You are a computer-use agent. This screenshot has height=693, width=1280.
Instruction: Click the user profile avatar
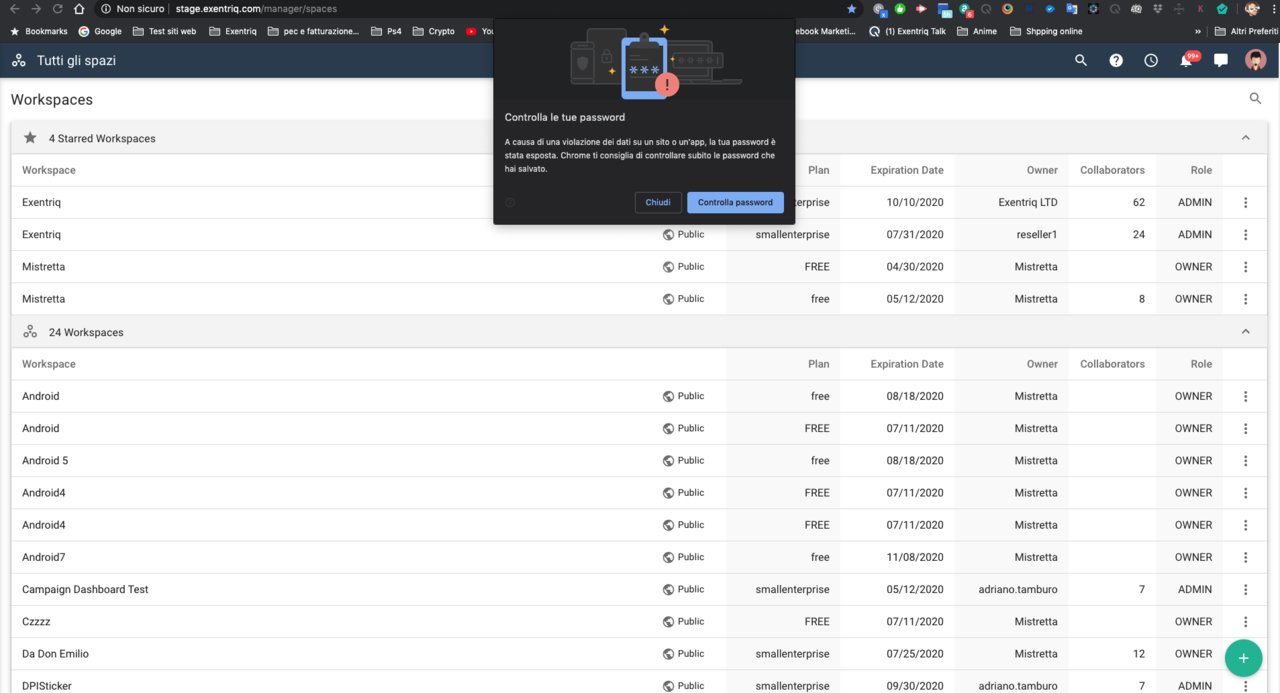pos(1255,61)
